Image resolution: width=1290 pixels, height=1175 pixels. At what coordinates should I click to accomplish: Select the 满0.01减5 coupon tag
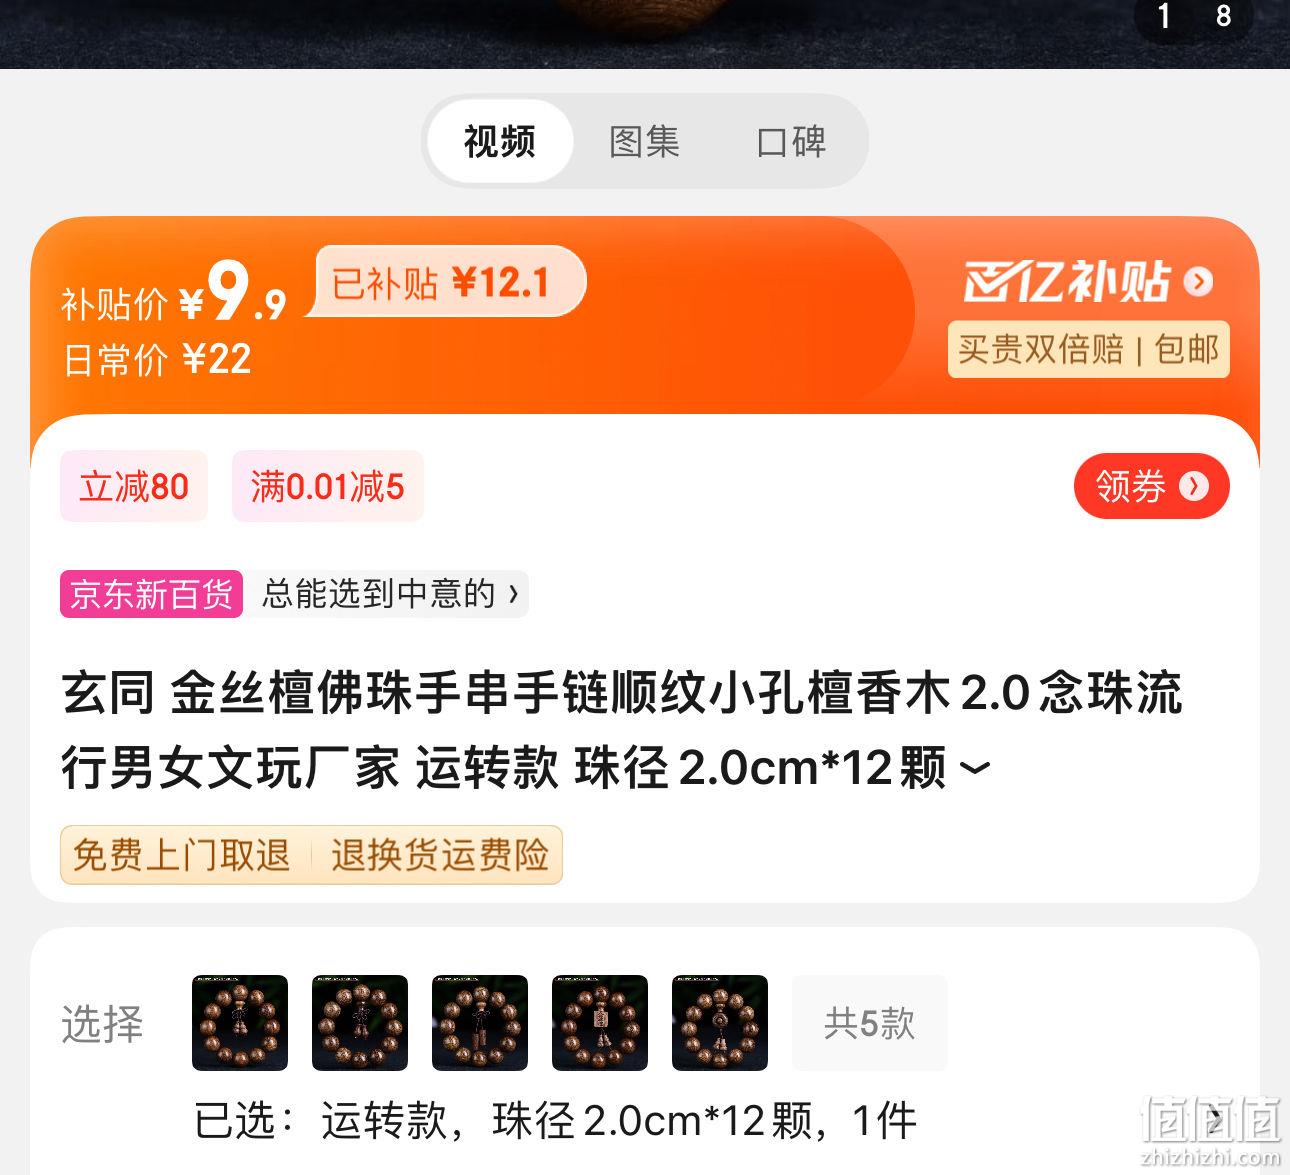[328, 486]
